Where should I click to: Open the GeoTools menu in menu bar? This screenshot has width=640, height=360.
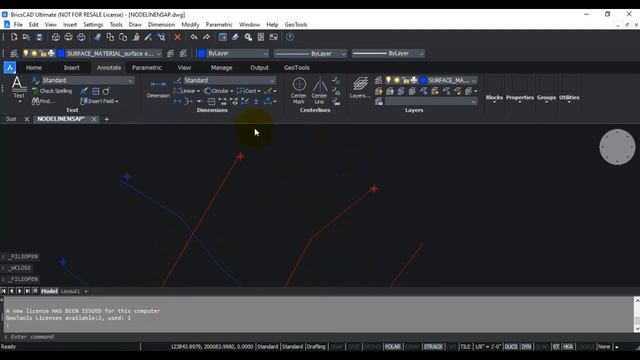[x=296, y=24]
